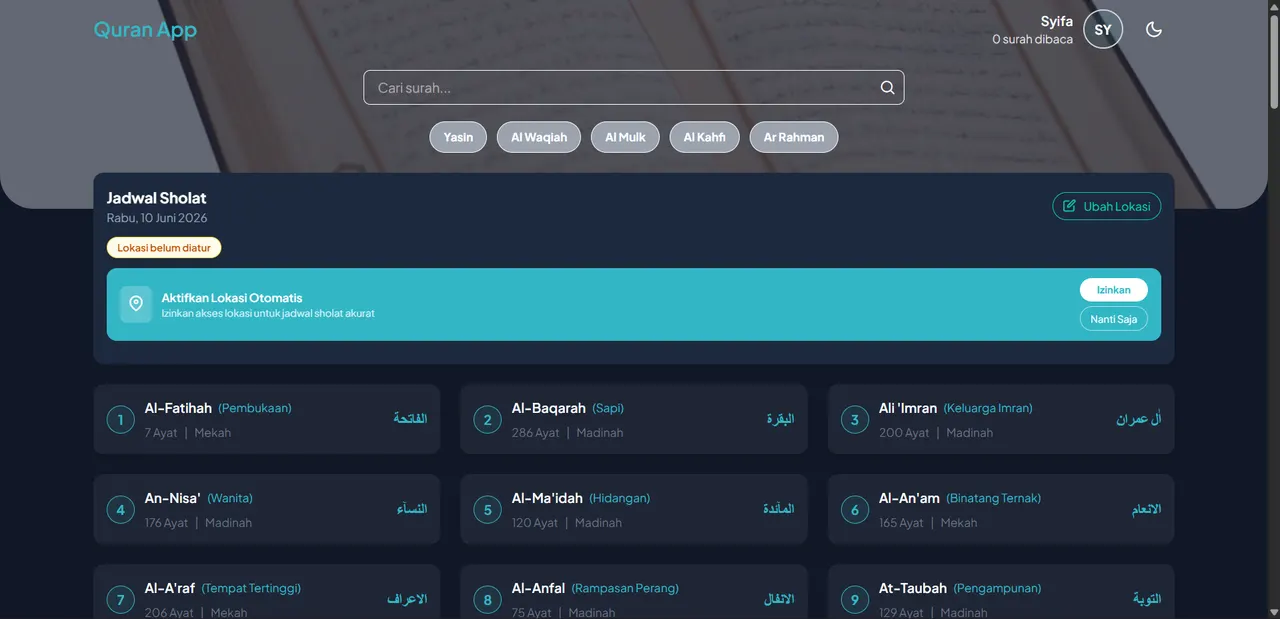Select the Al Mulk quick chip

[625, 137]
